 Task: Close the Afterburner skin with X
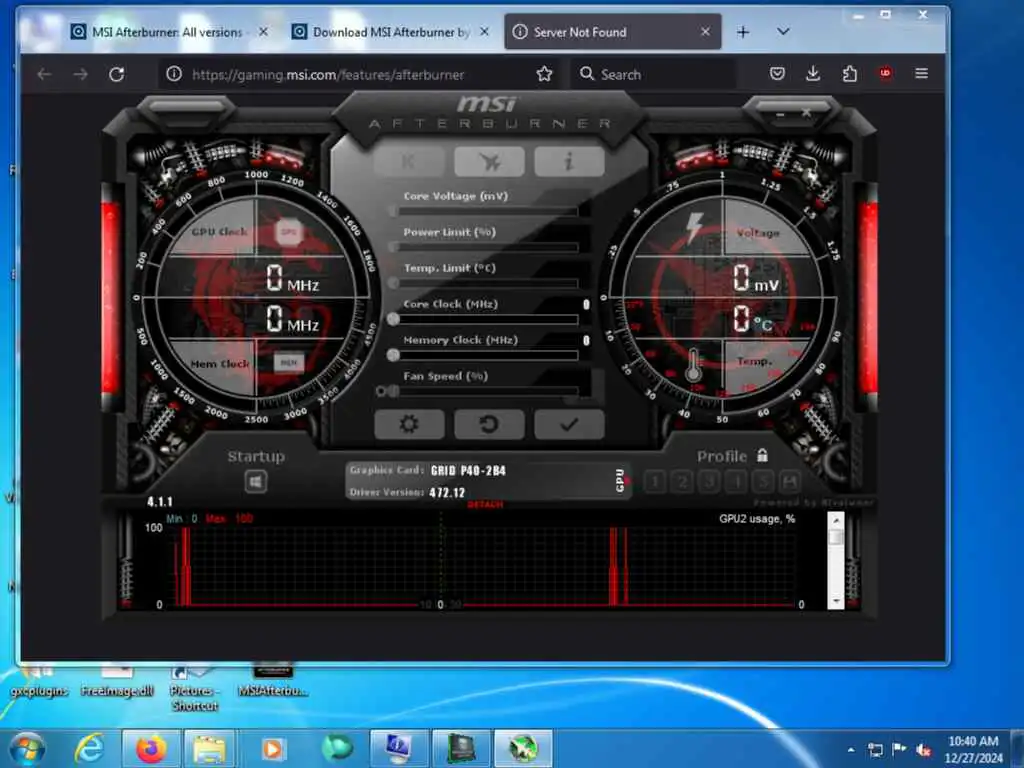[x=807, y=113]
